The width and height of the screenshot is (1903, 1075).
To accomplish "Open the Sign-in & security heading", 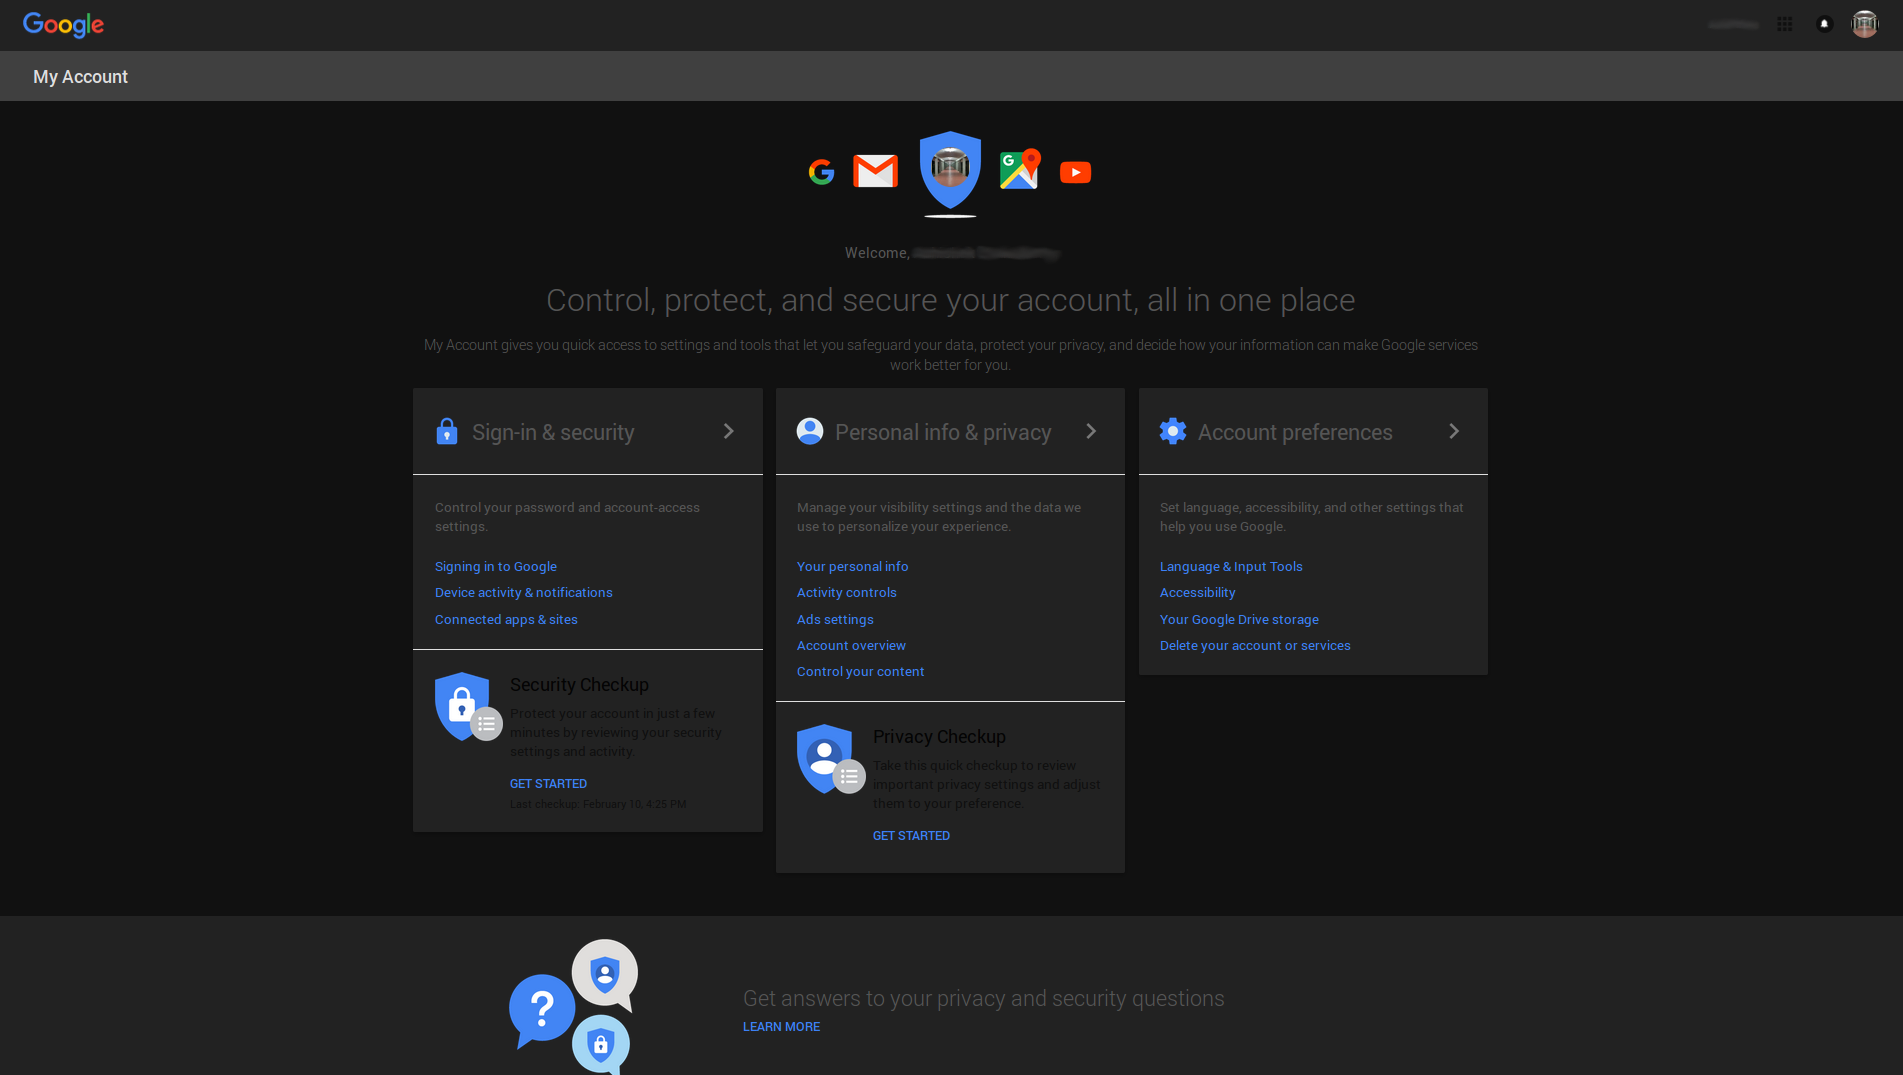I will 553,432.
